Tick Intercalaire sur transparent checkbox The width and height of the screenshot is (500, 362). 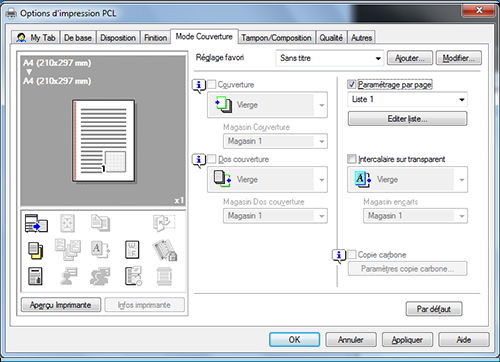[352, 159]
